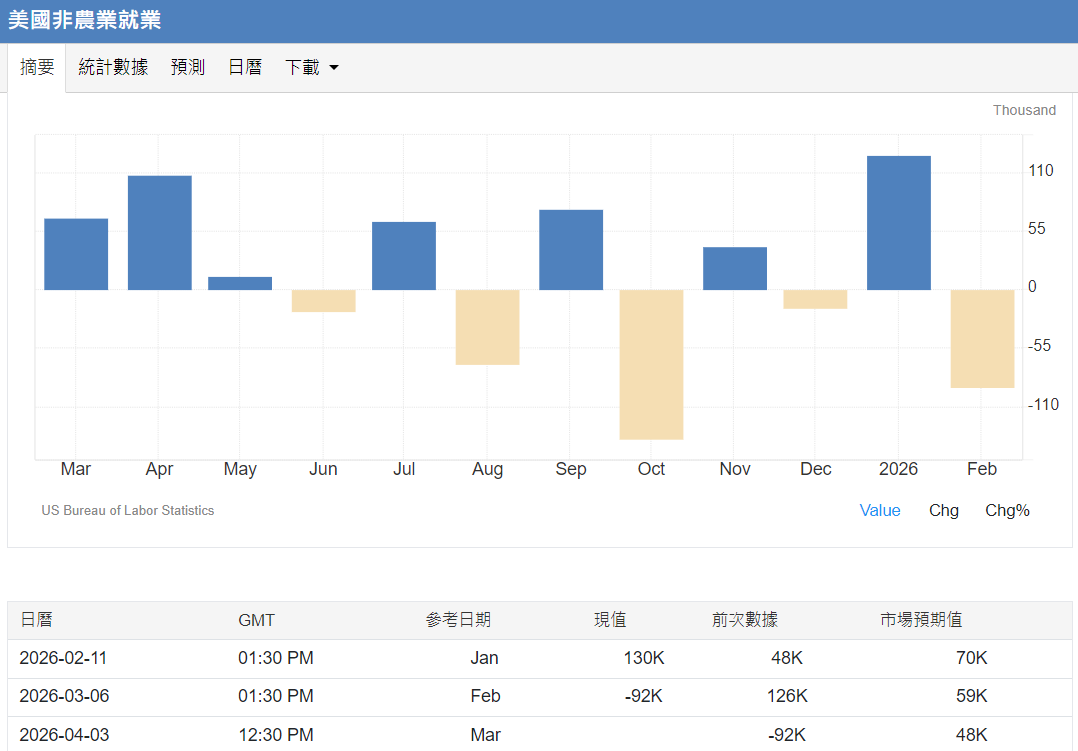Switch to the 日曆 tab
This screenshot has height=751, width=1078.
[245, 67]
